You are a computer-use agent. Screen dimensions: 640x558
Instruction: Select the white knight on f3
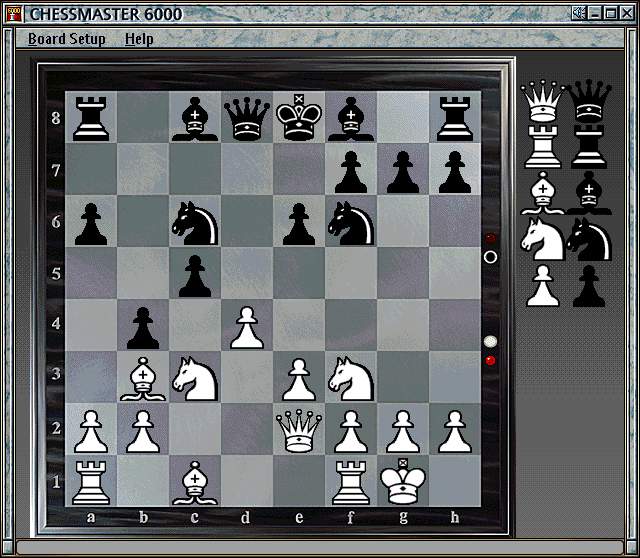pos(351,379)
